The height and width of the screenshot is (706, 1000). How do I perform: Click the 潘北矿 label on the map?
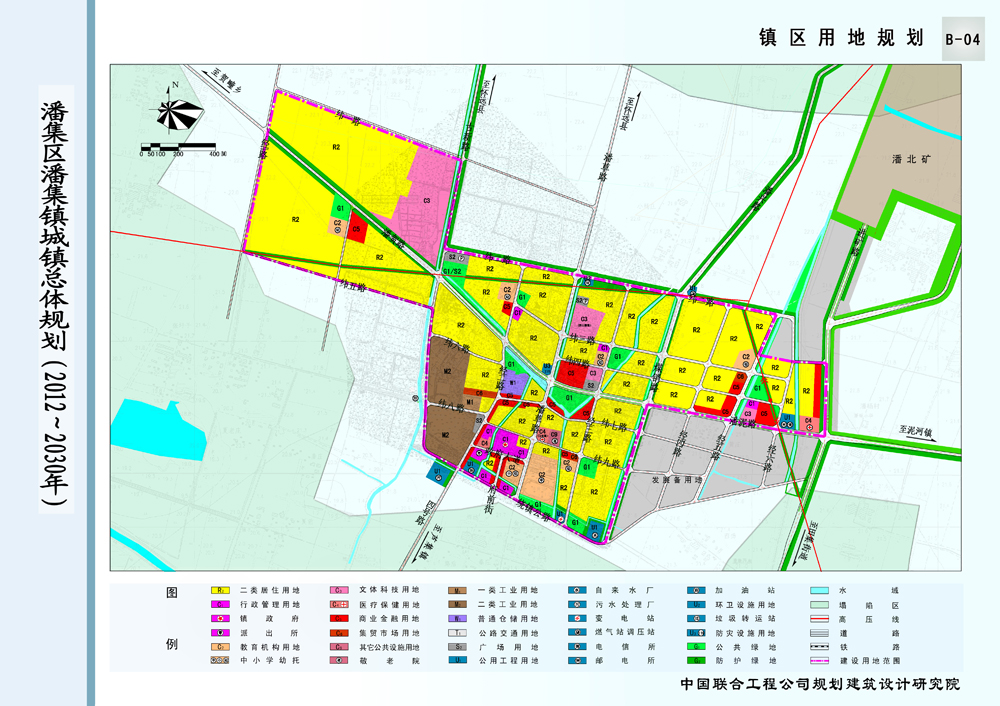[911, 158]
